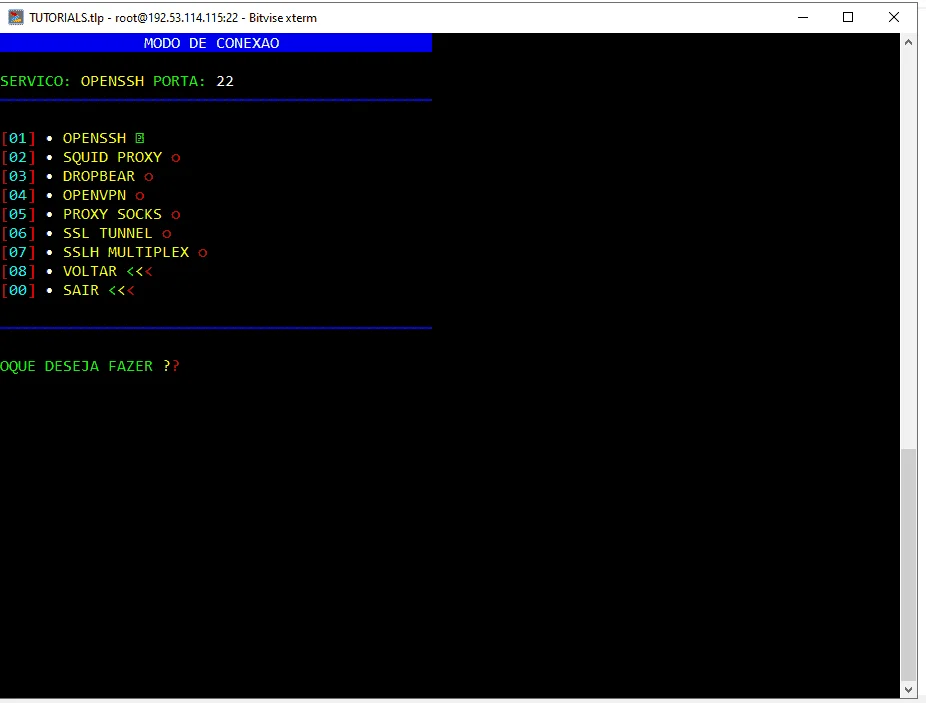This screenshot has height=703, width=926.
Task: Select the OPENVPN menu entry
Action: tap(94, 195)
